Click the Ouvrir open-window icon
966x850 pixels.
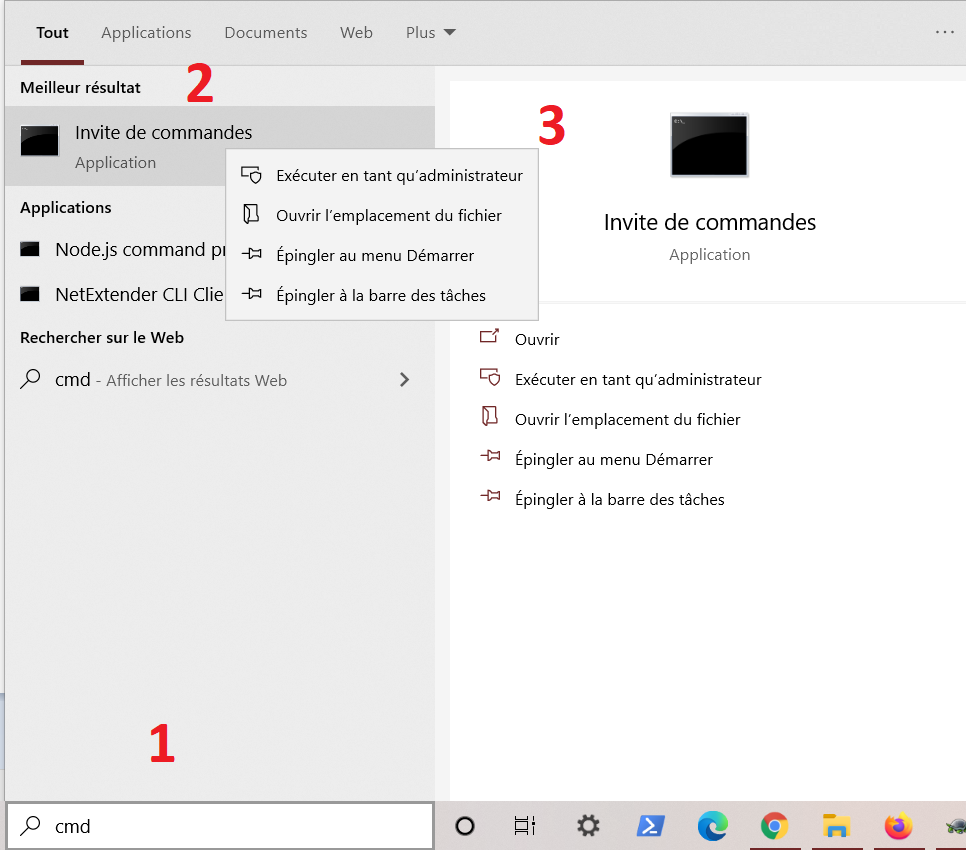coord(490,336)
